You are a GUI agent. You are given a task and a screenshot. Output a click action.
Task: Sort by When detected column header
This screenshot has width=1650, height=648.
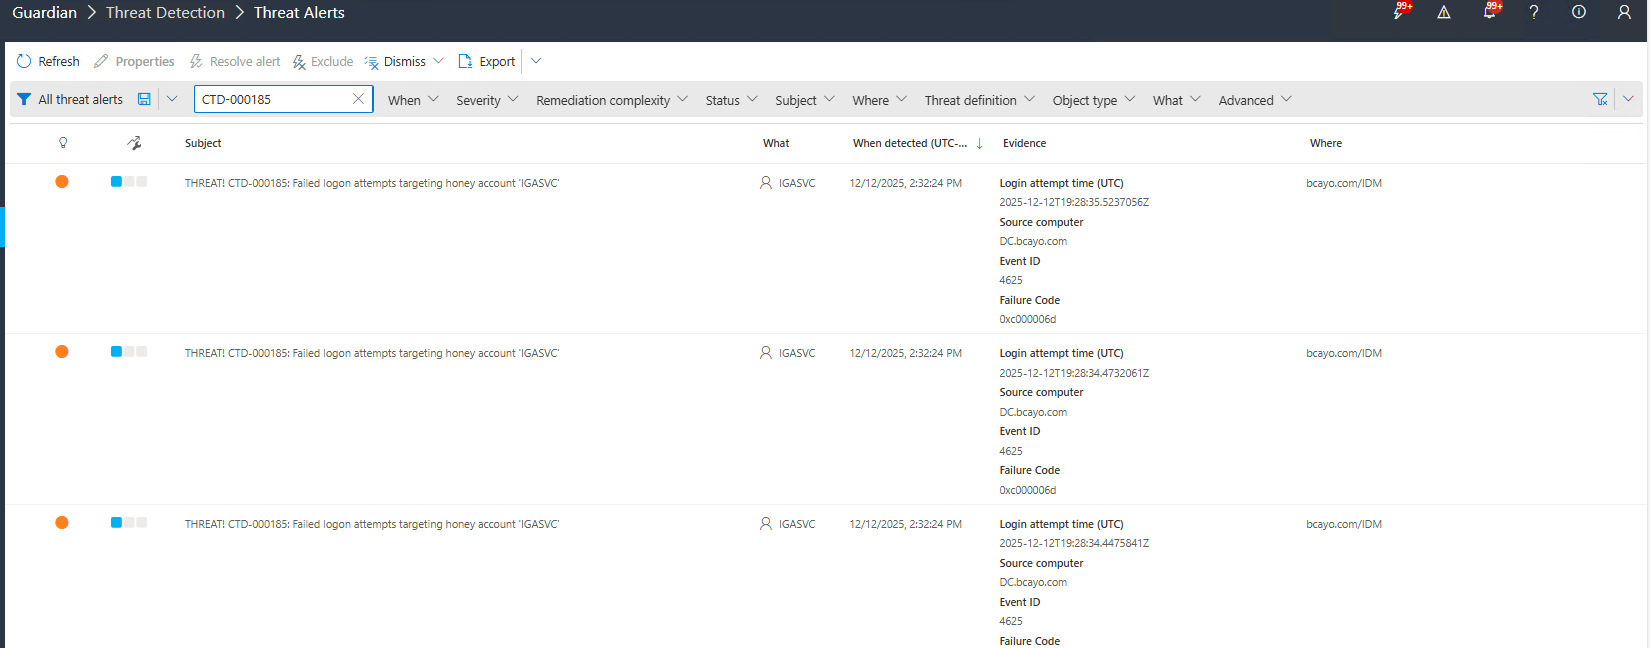pyautogui.click(x=910, y=143)
